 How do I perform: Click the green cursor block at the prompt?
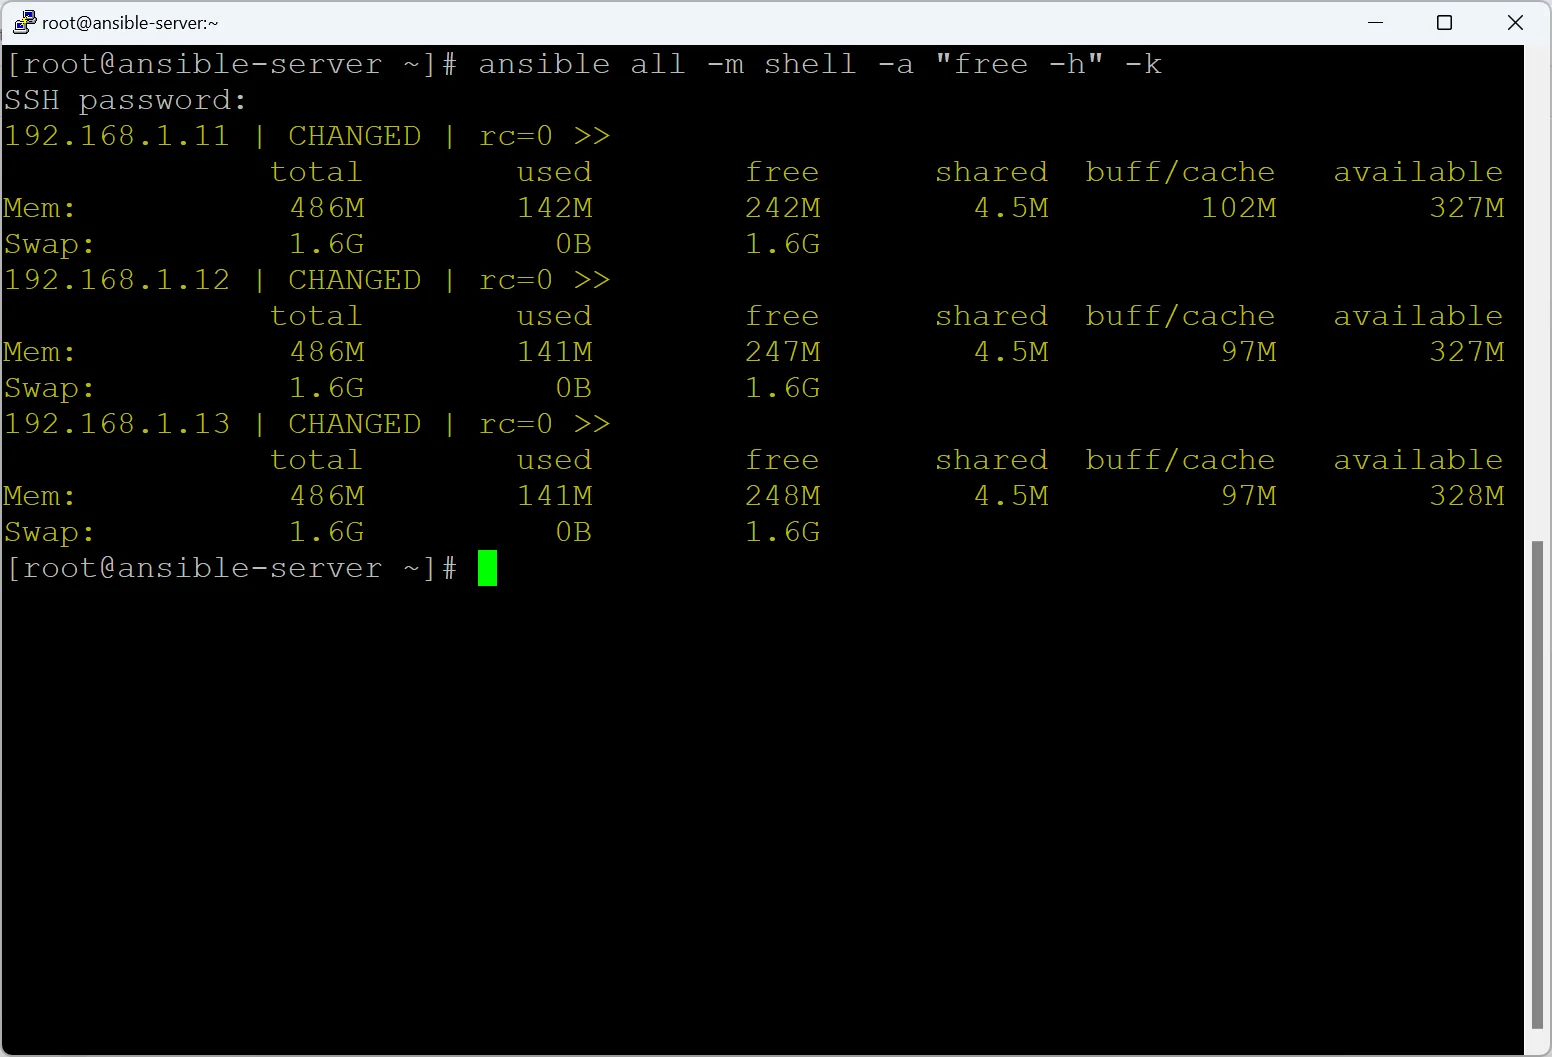tap(487, 568)
